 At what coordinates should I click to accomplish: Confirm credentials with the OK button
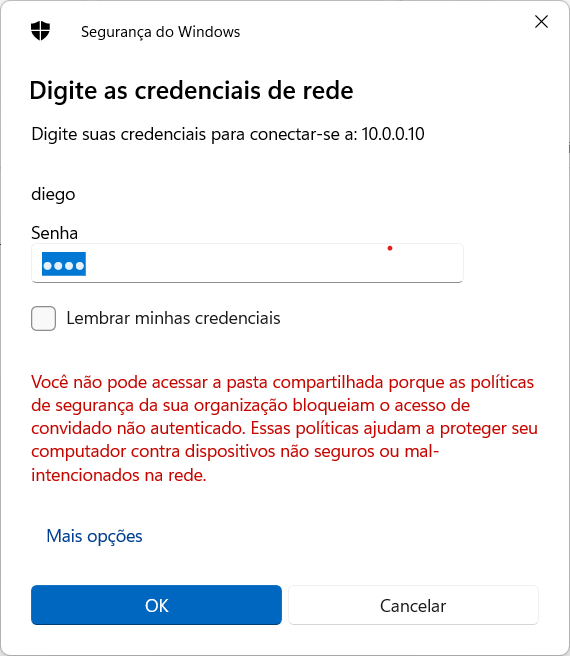click(156, 605)
